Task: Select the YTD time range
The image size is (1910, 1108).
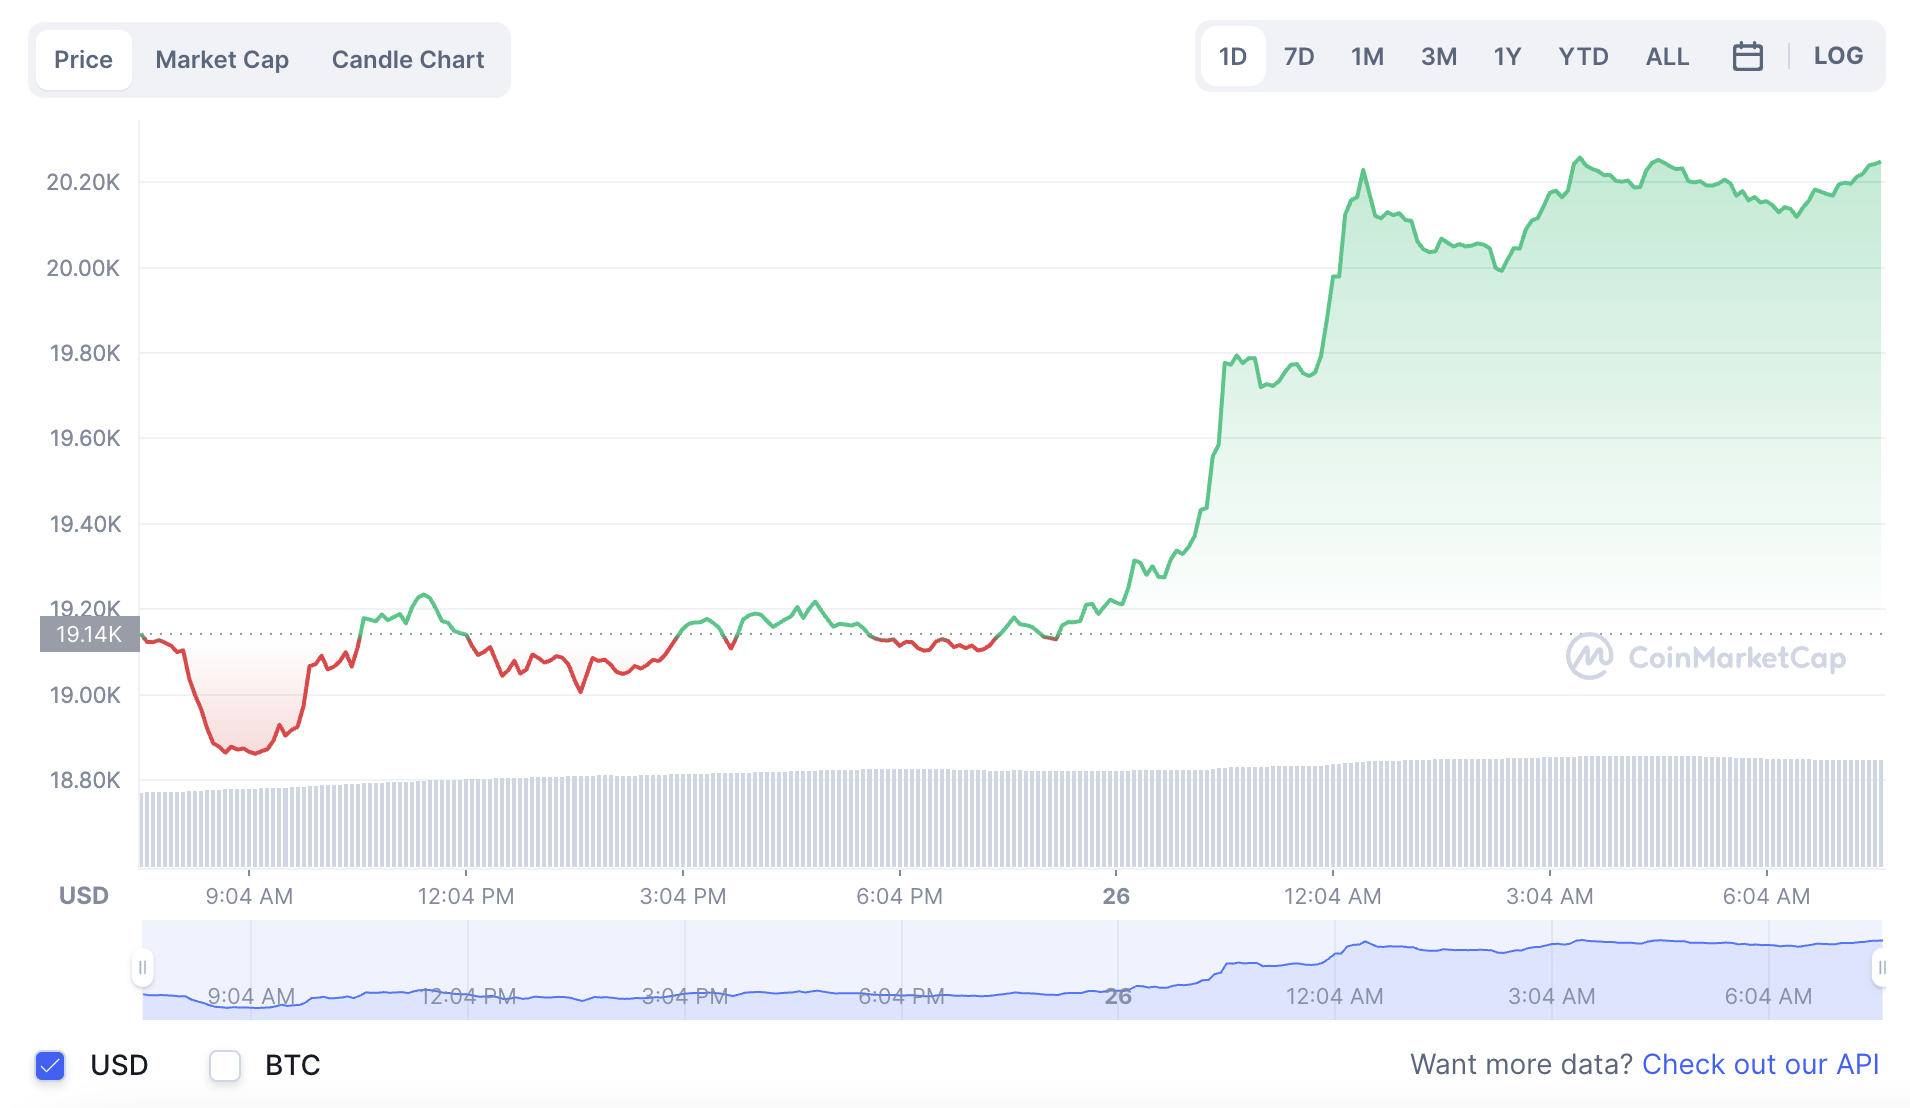Action: click(1583, 57)
